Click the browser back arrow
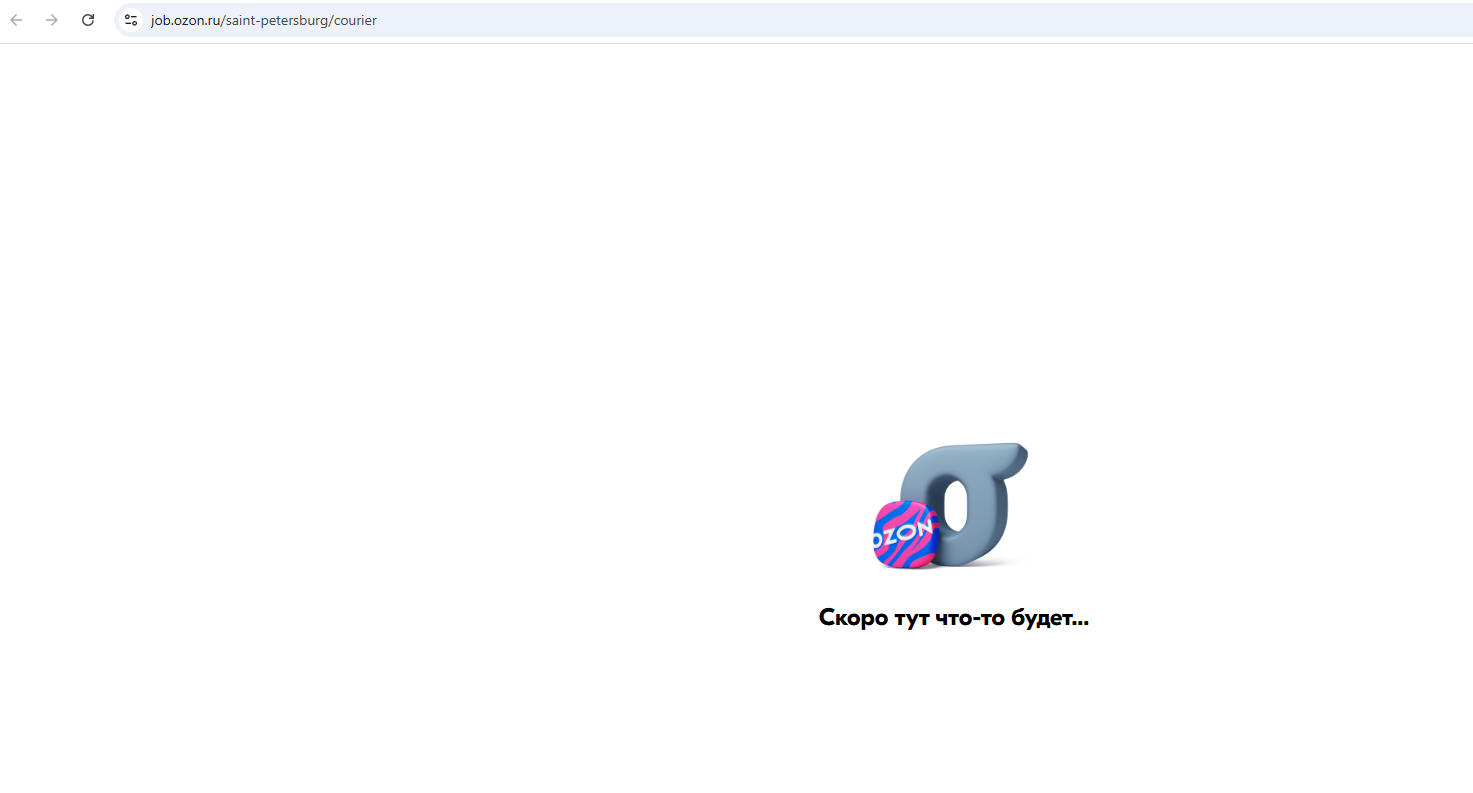The width and height of the screenshot is (1473, 793). [x=16, y=20]
